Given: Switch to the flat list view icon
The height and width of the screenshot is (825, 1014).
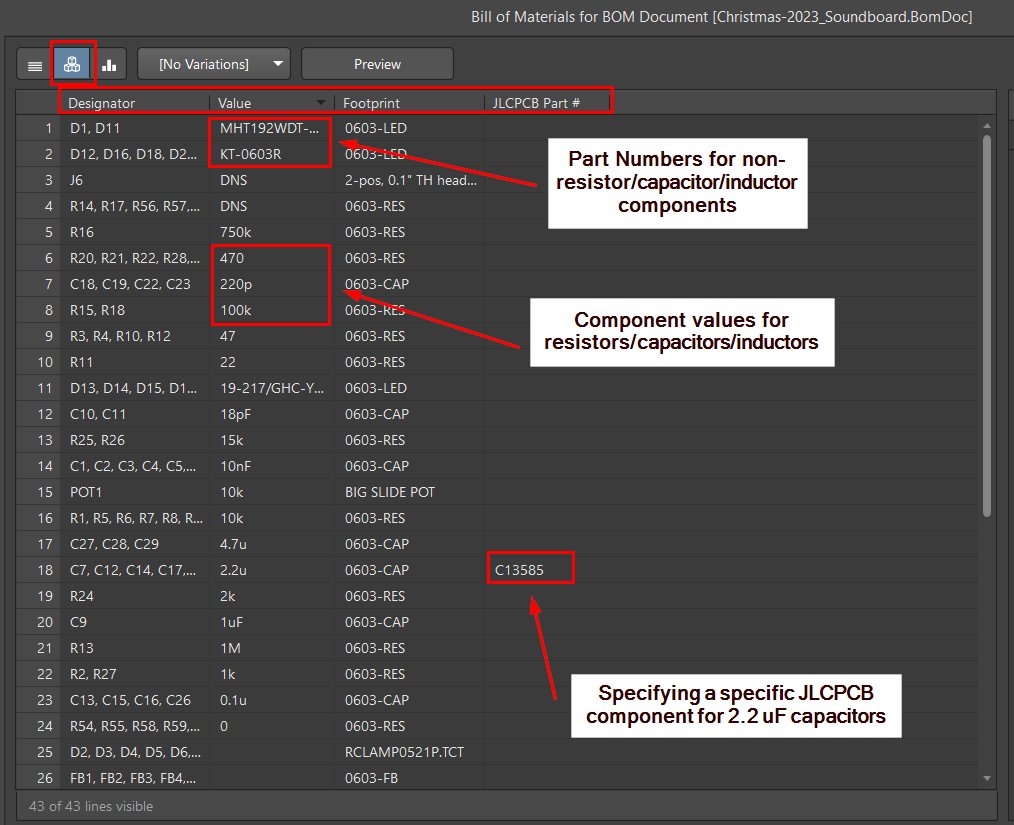Looking at the screenshot, I should click(35, 65).
